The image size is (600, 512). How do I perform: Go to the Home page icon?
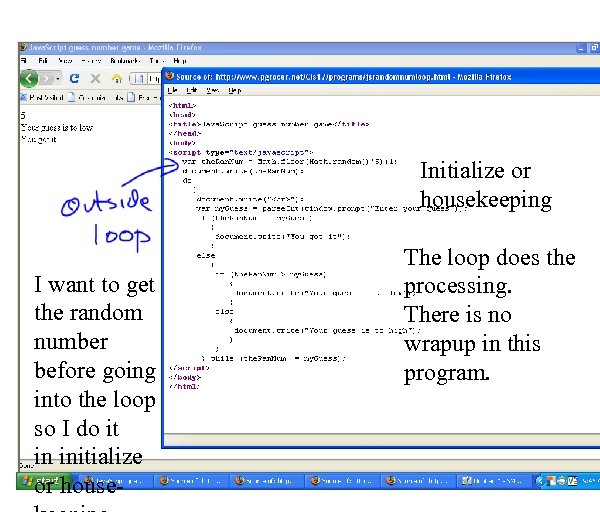(117, 79)
